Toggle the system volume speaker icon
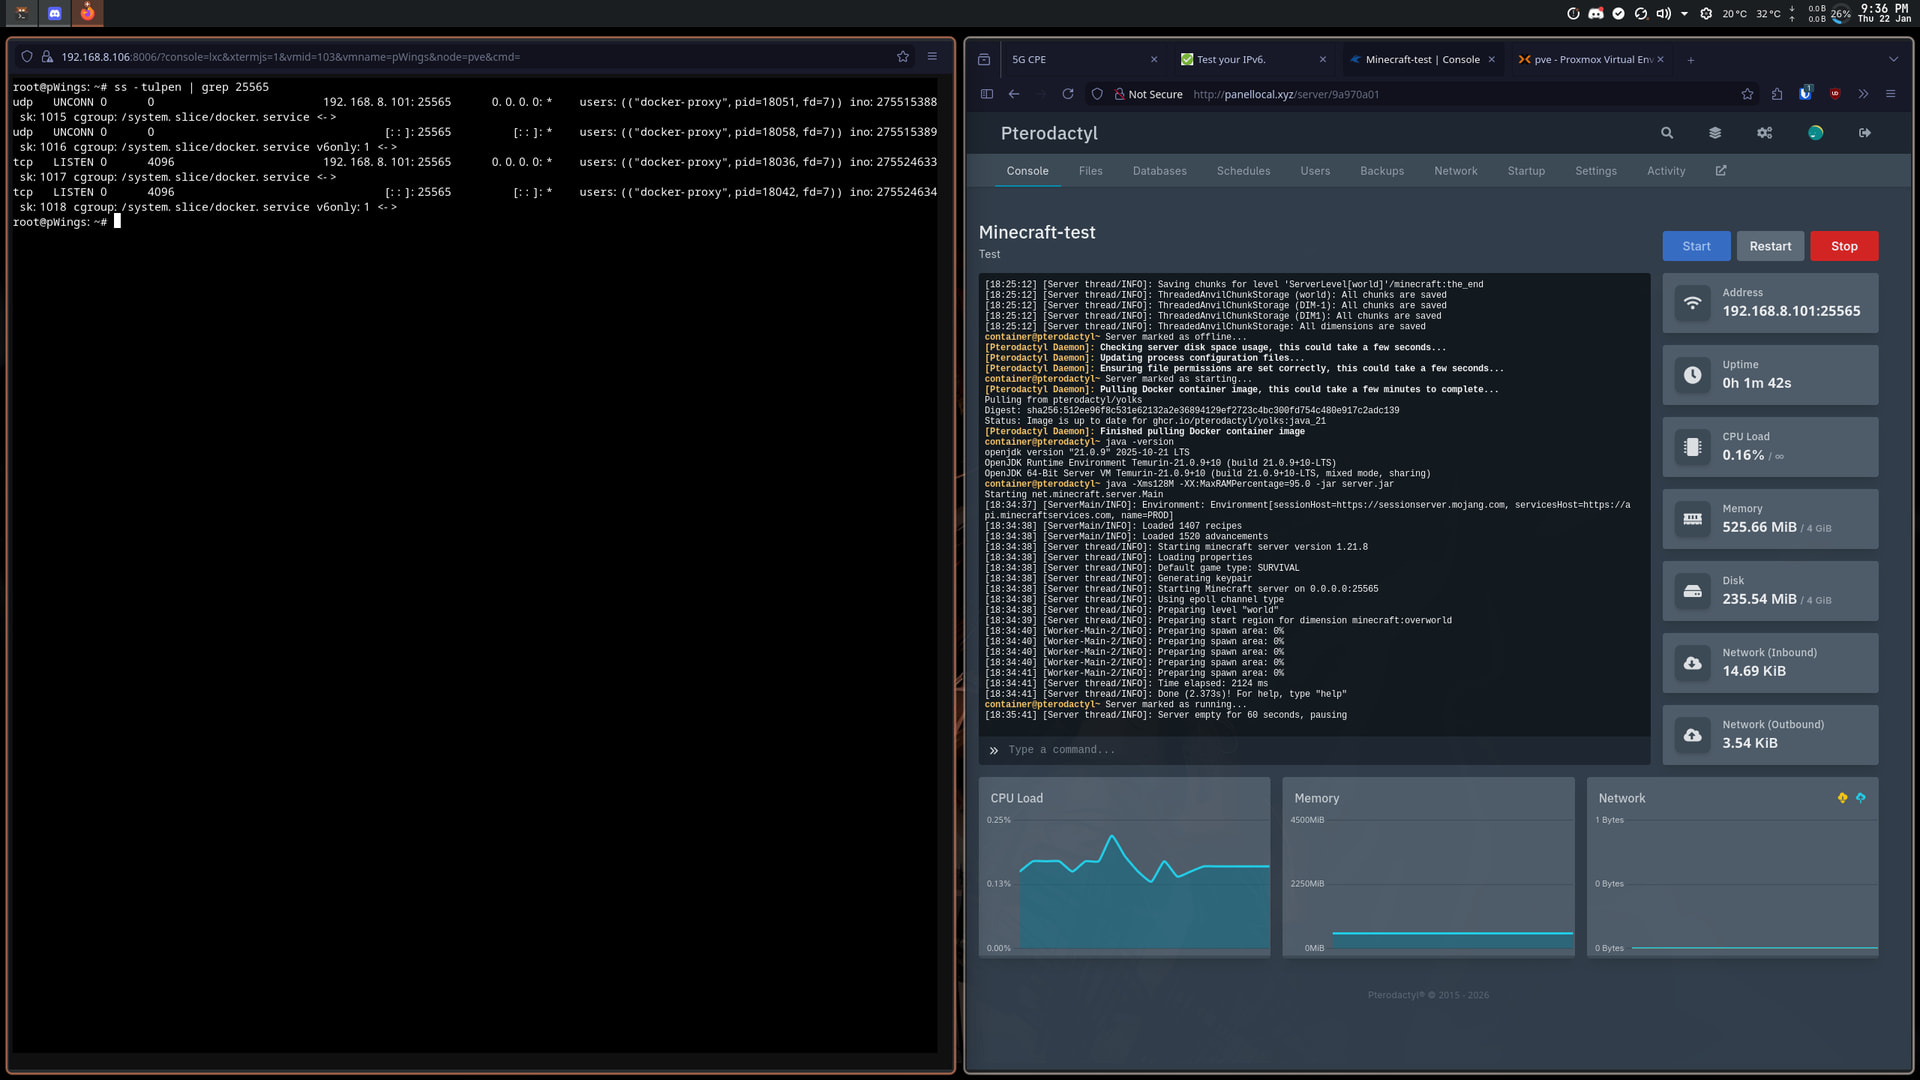 tap(1662, 14)
